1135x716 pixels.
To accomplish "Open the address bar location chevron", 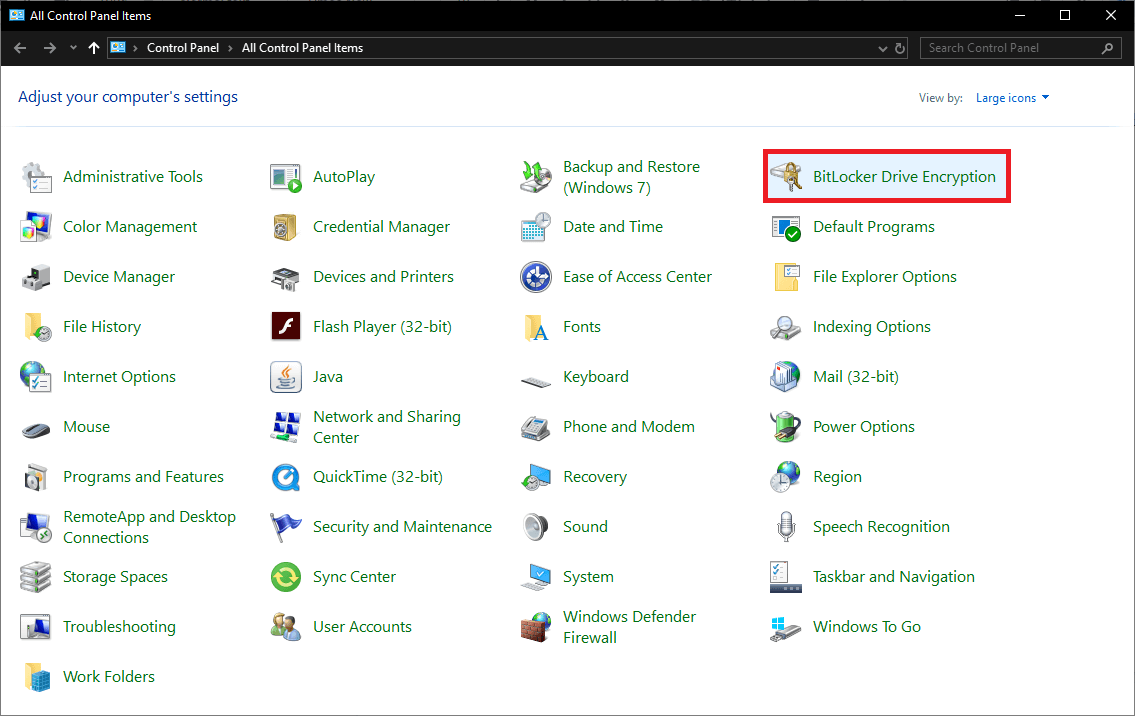I will pos(134,47).
